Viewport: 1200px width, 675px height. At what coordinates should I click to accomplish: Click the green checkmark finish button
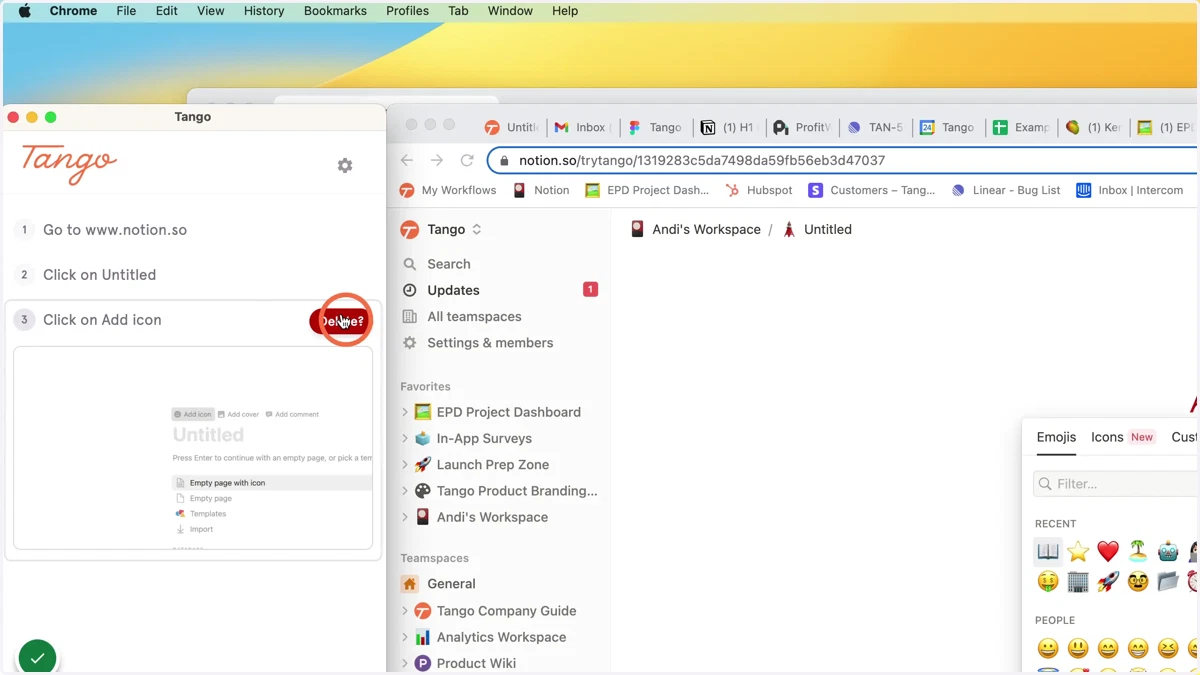[37, 657]
